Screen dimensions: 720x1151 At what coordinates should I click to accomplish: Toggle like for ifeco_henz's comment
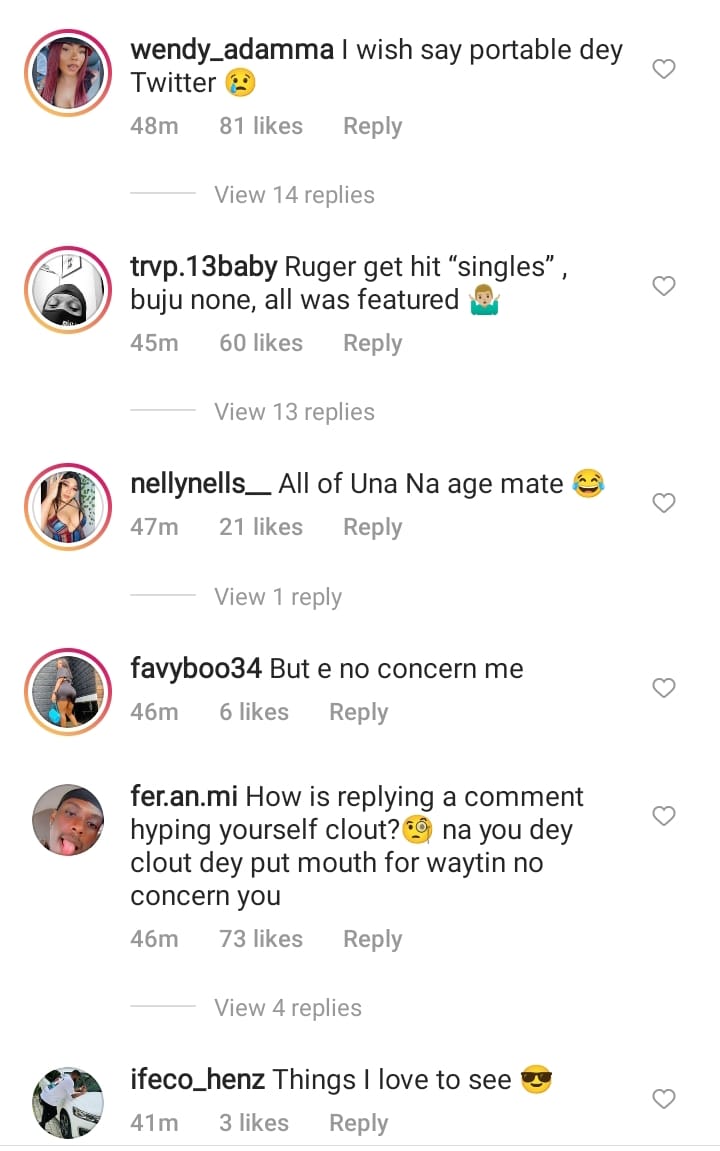point(664,1099)
